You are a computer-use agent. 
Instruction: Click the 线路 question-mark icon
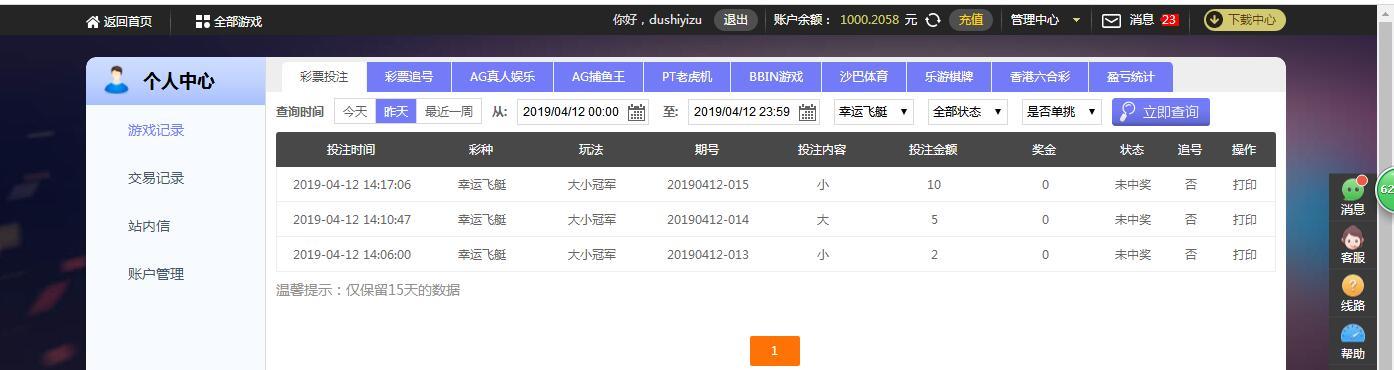point(1353,286)
